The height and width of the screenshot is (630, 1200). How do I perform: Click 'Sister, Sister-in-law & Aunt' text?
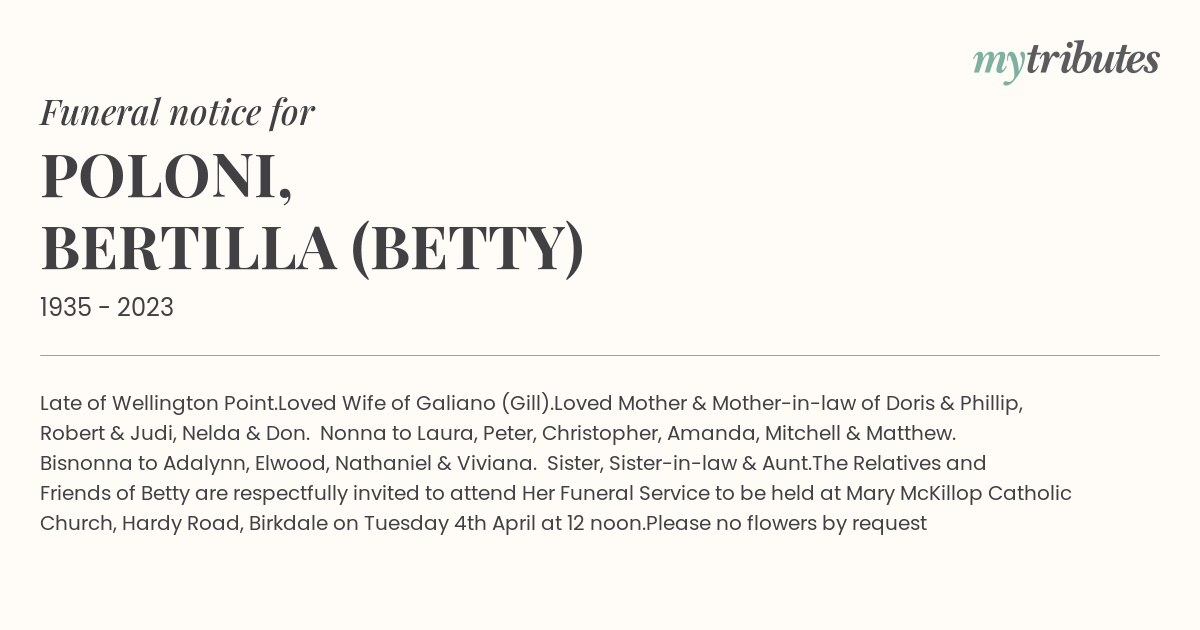coord(680,464)
